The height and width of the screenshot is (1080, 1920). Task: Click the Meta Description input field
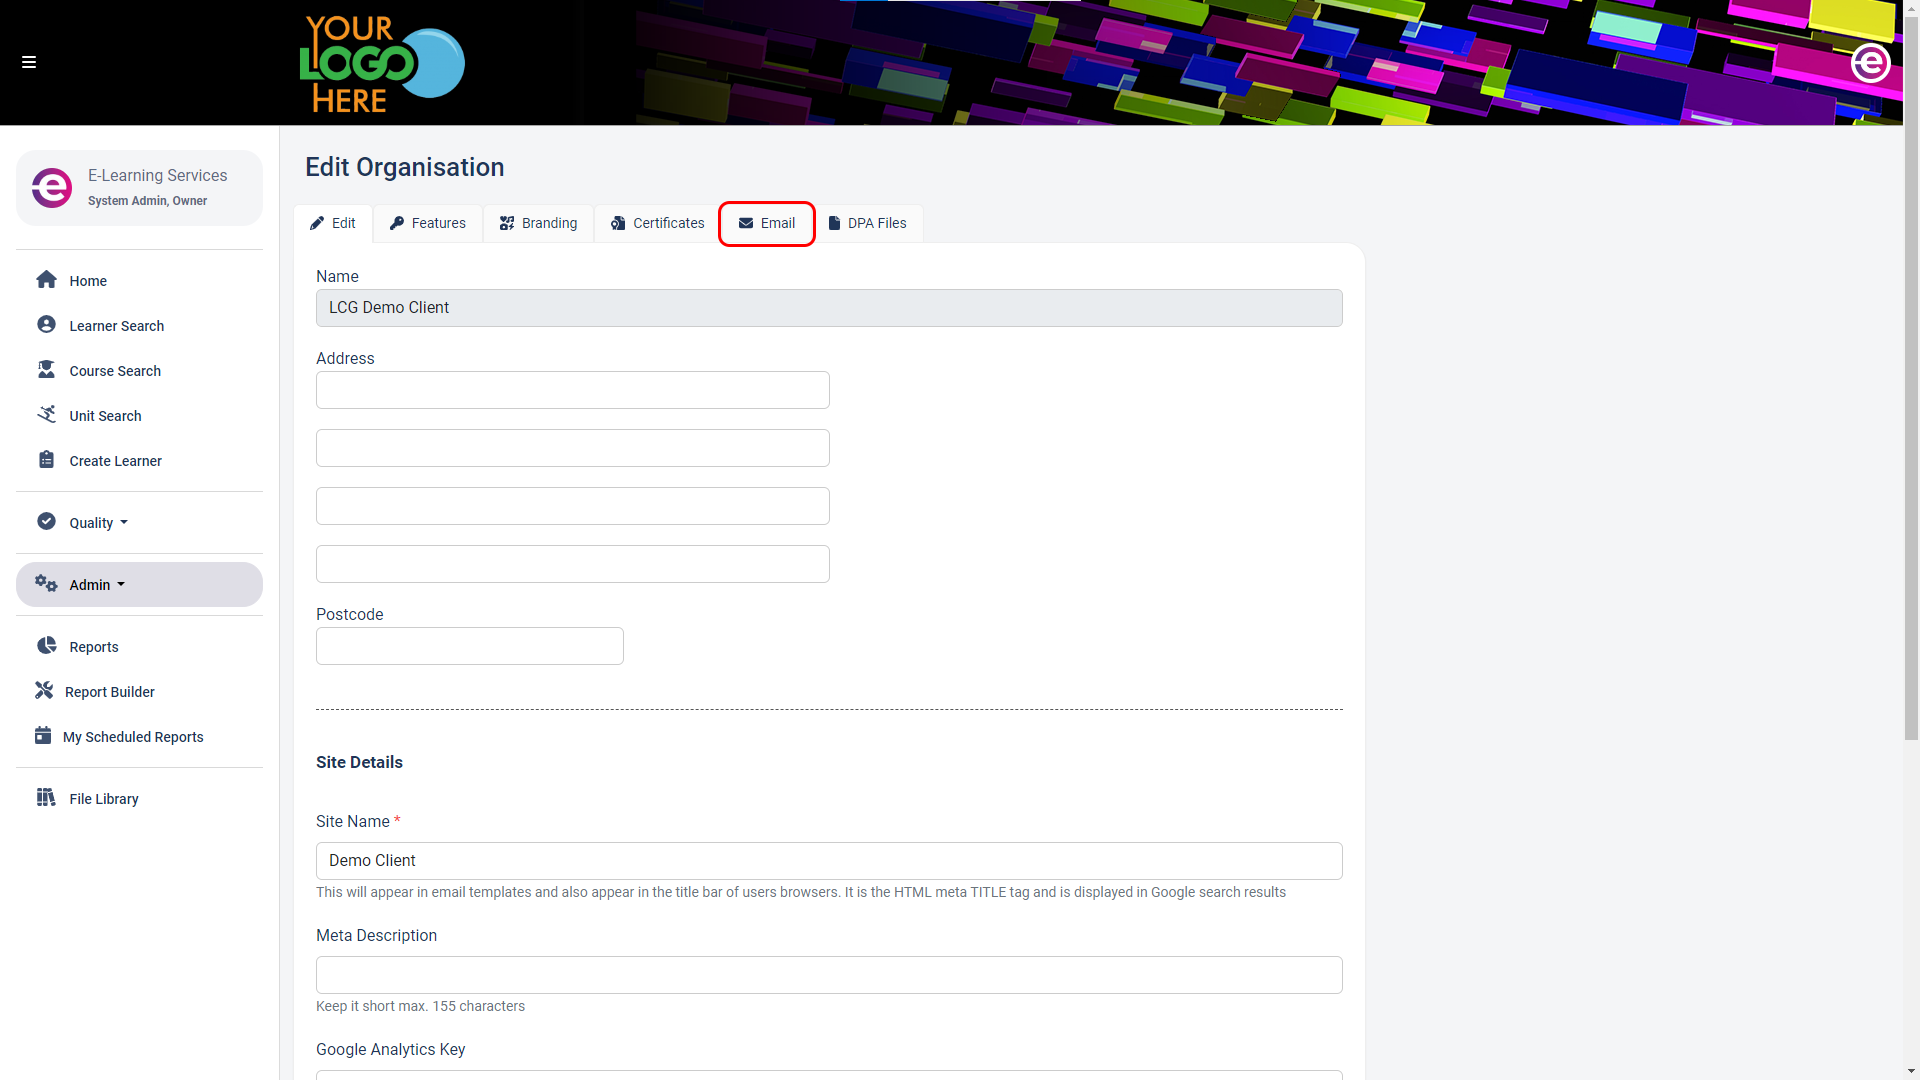(x=829, y=975)
